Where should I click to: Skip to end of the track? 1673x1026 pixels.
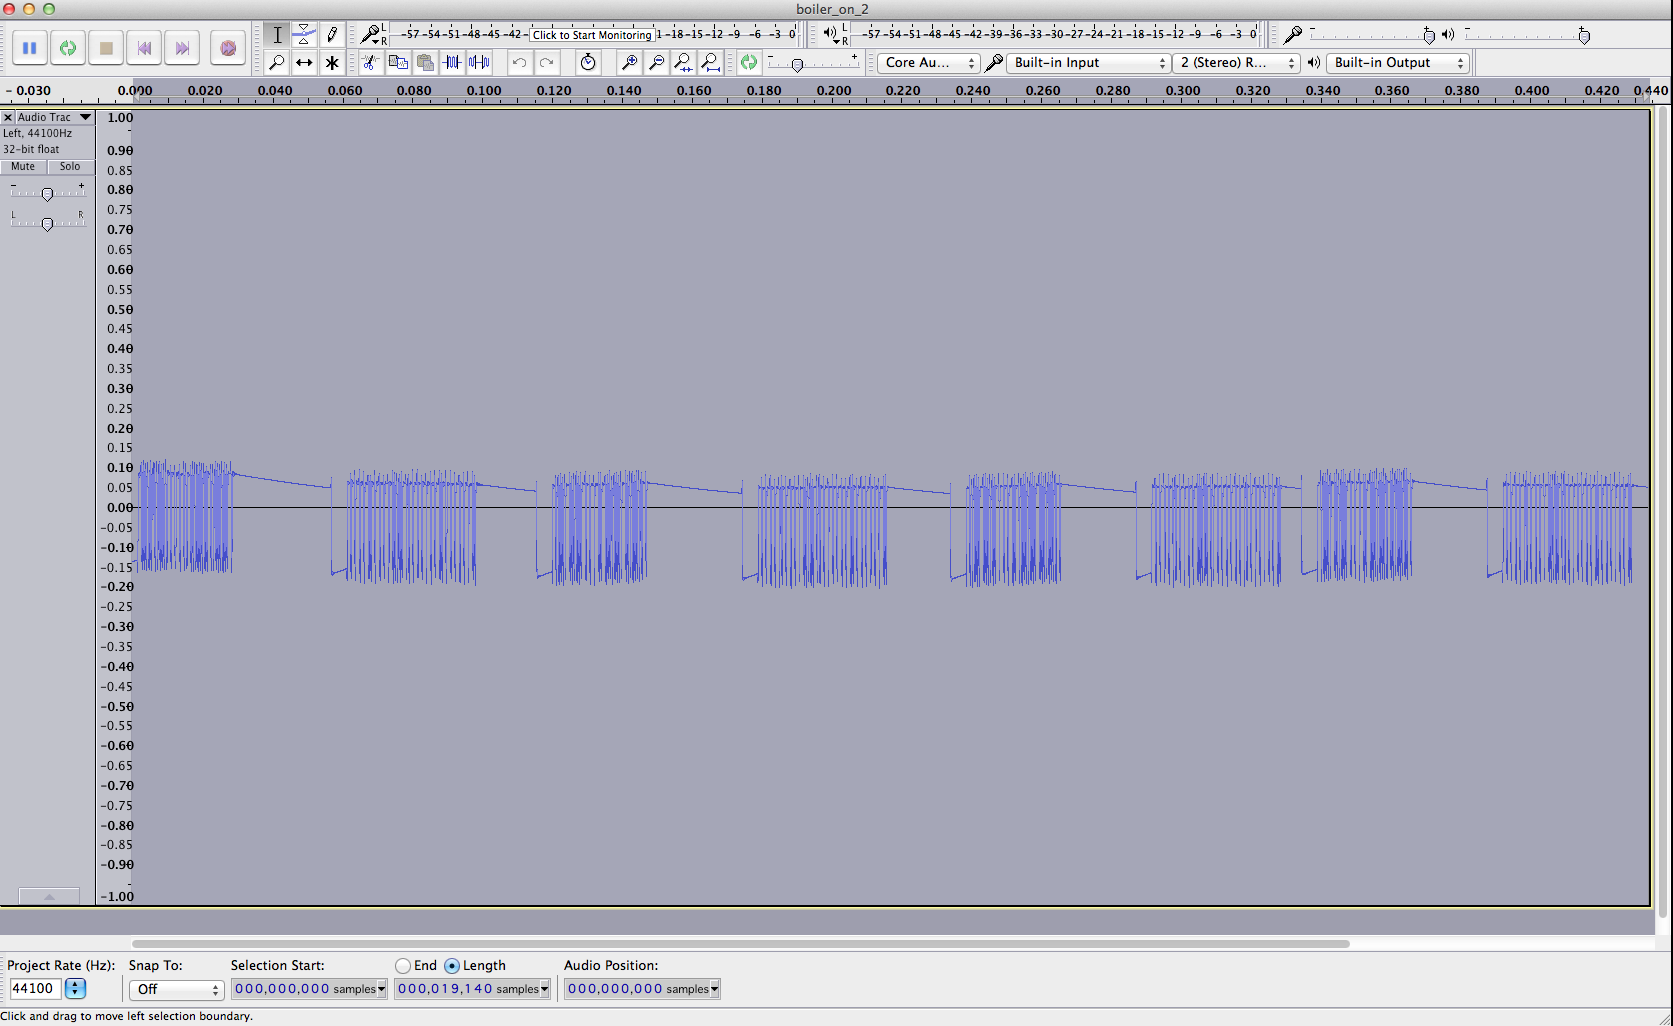click(x=182, y=48)
